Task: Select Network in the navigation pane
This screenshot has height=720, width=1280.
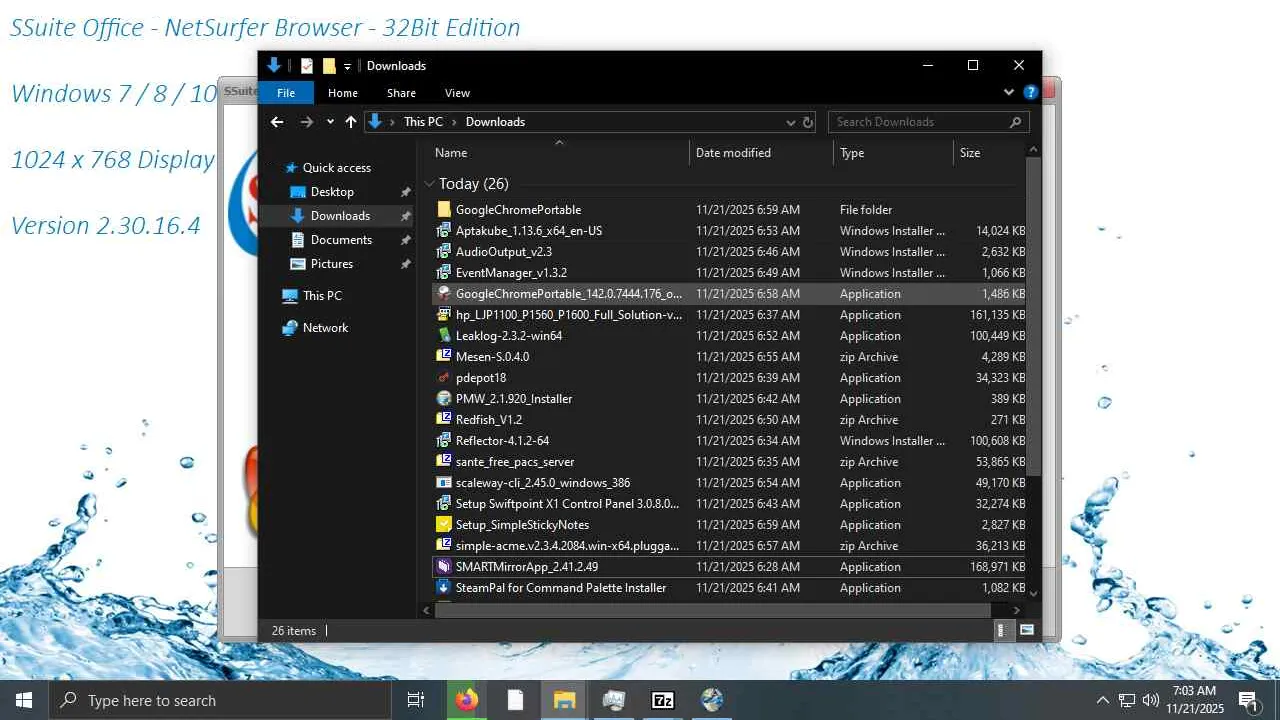Action: click(325, 328)
